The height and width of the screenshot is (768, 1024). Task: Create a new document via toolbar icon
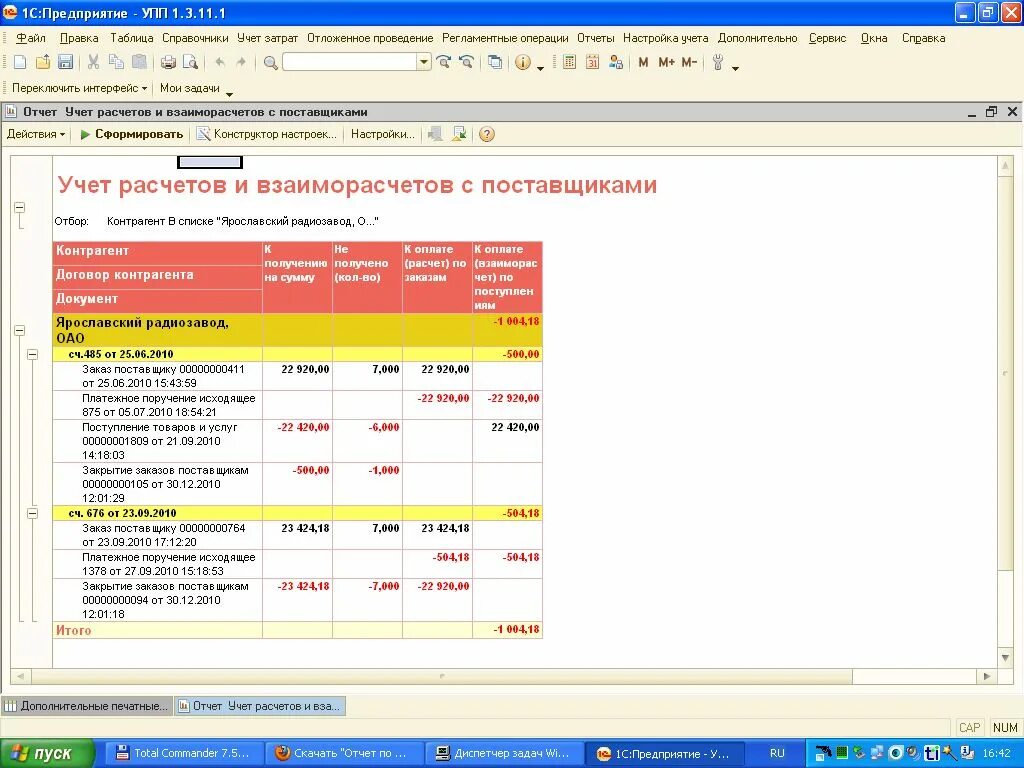point(20,63)
